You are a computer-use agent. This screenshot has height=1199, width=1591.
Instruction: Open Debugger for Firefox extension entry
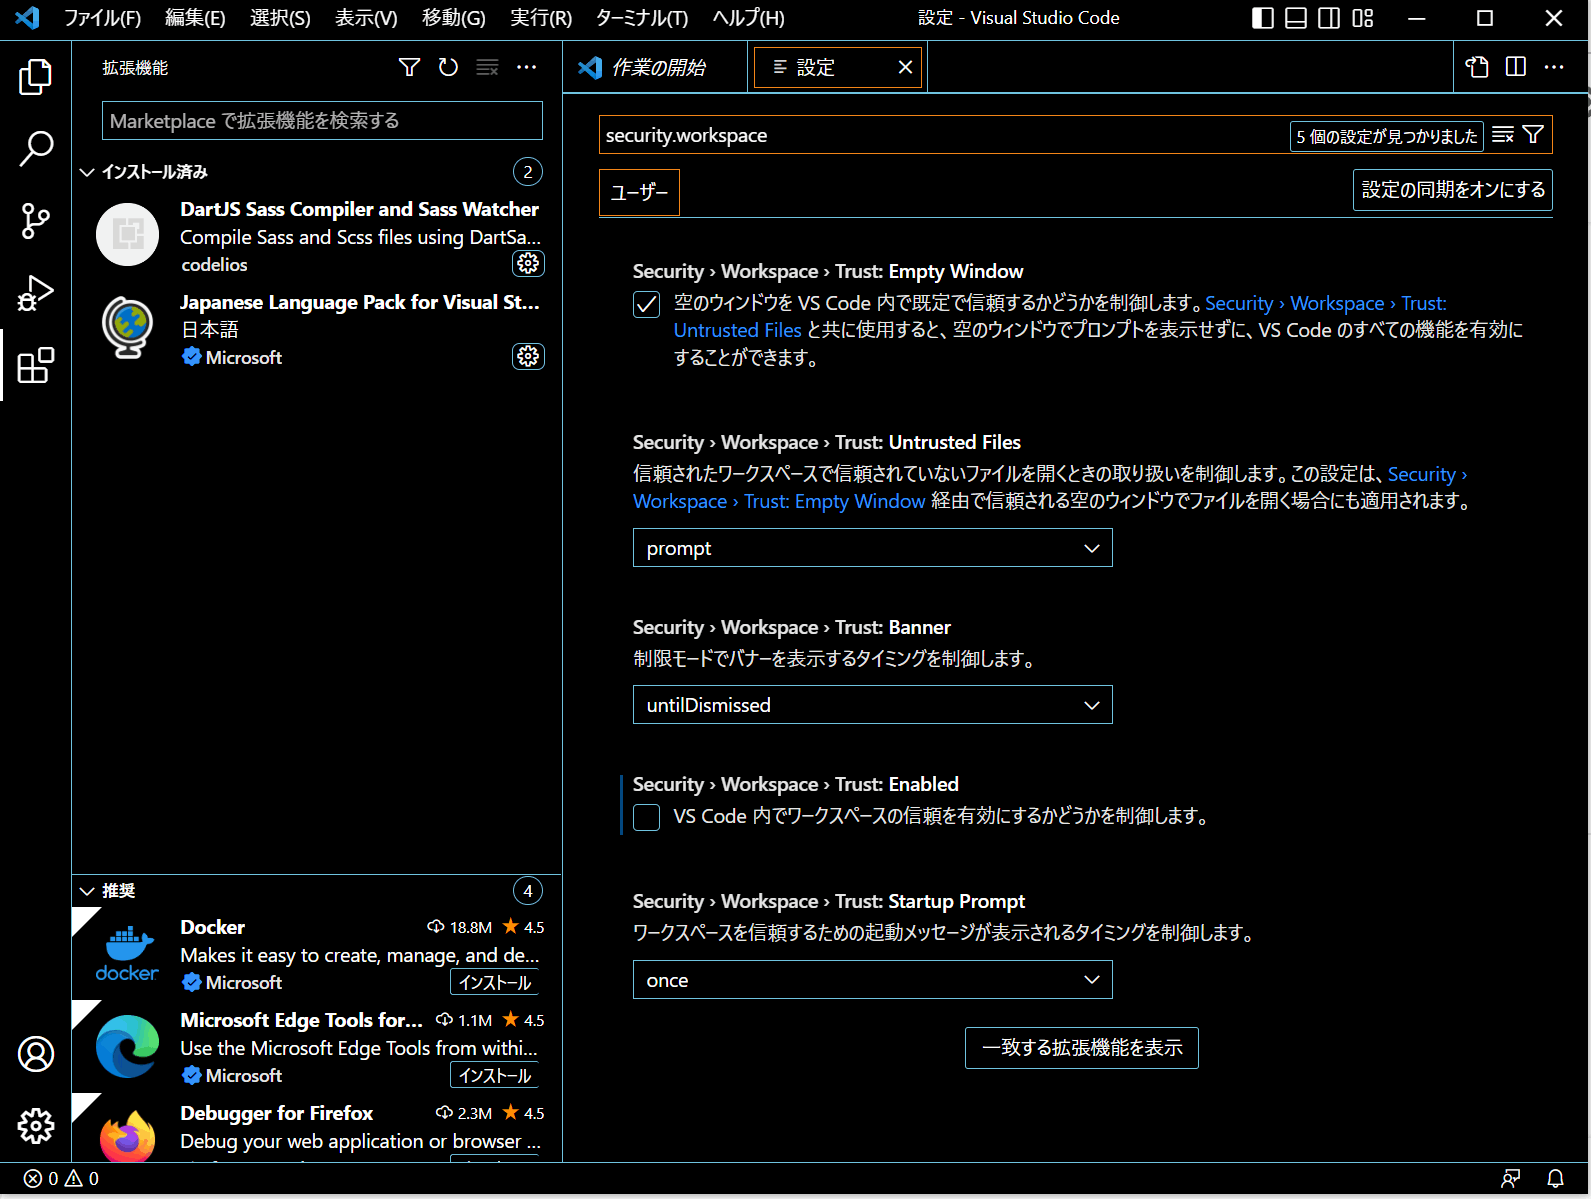(317, 1129)
